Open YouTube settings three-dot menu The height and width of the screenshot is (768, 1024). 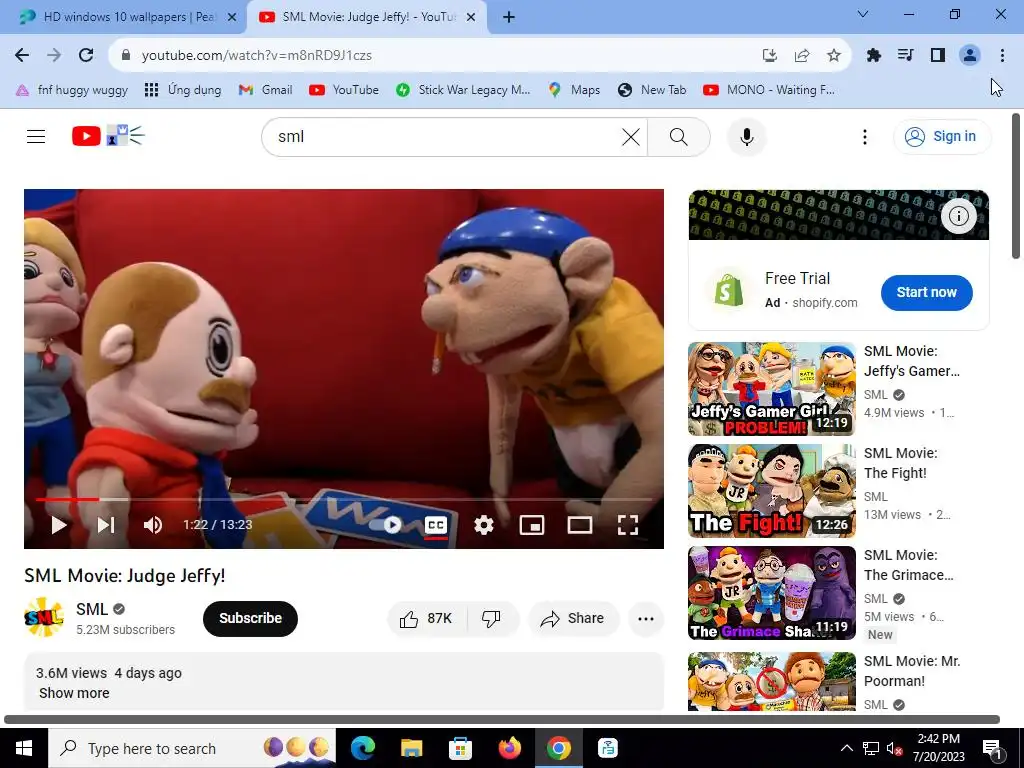click(865, 137)
